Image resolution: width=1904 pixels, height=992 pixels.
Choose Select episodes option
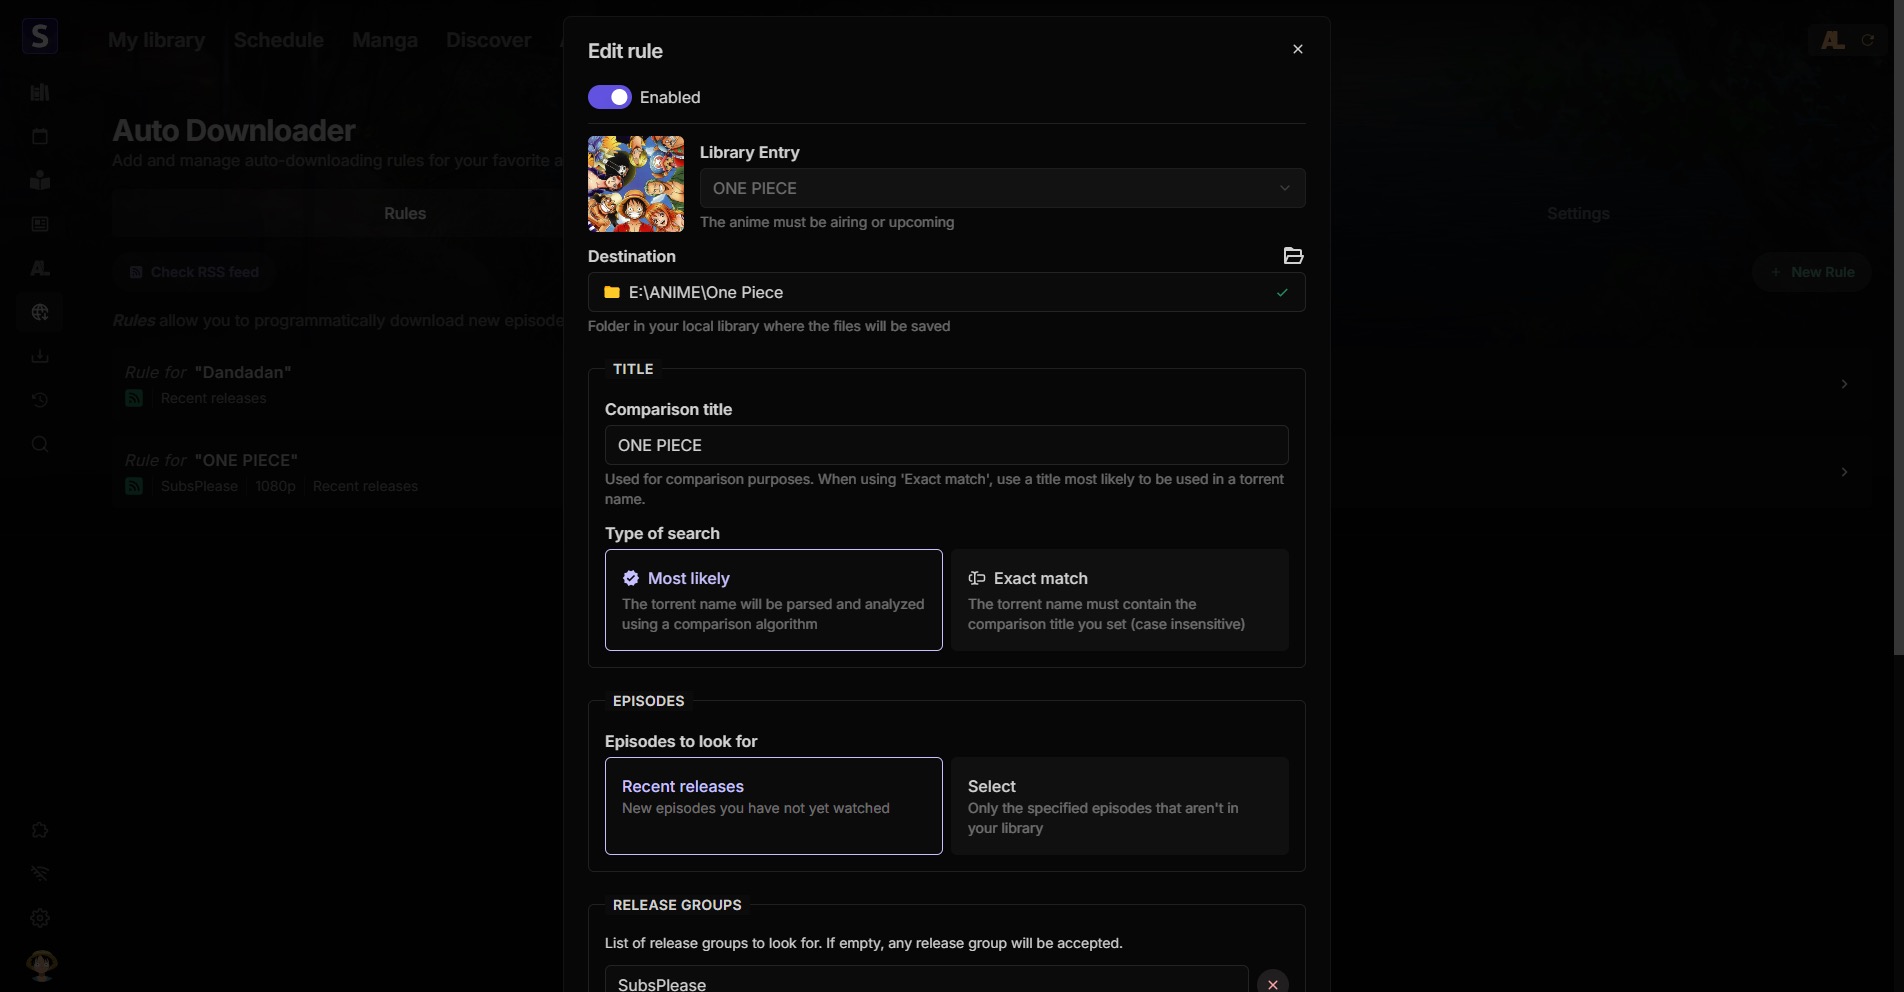click(x=1120, y=806)
